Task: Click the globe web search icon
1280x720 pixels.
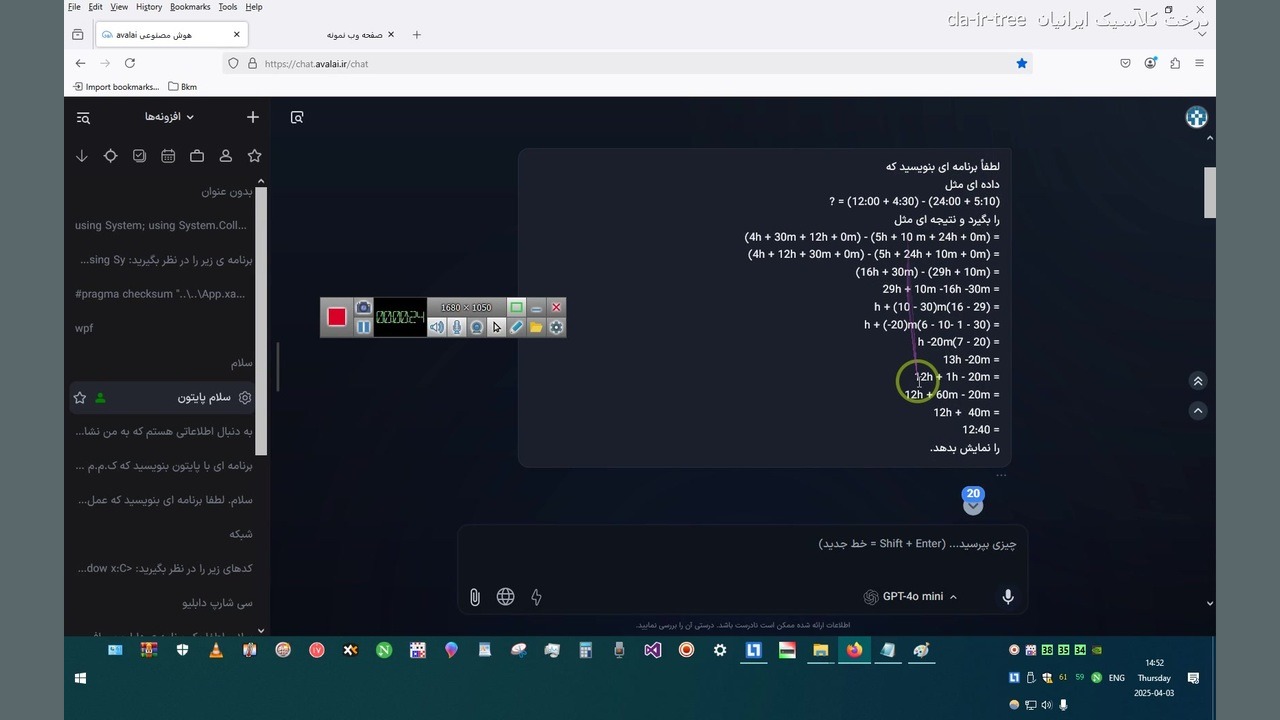Action: pos(506,597)
